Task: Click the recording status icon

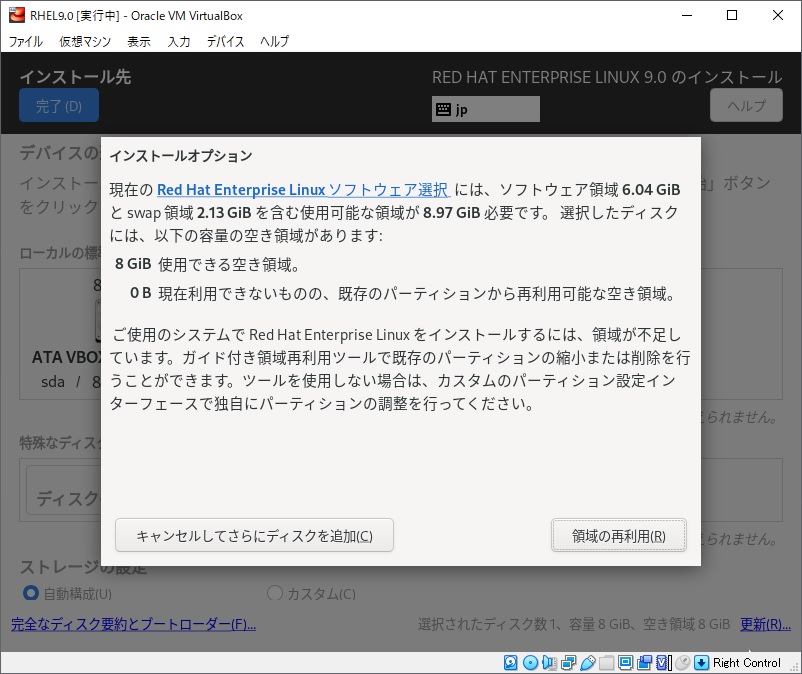Action: point(644,663)
